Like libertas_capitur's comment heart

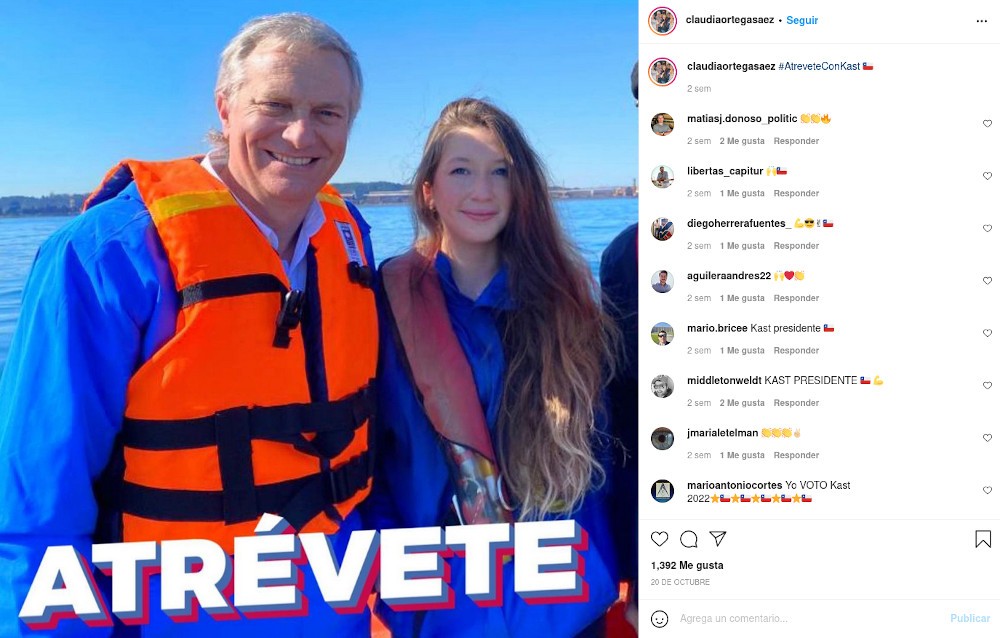tap(987, 176)
